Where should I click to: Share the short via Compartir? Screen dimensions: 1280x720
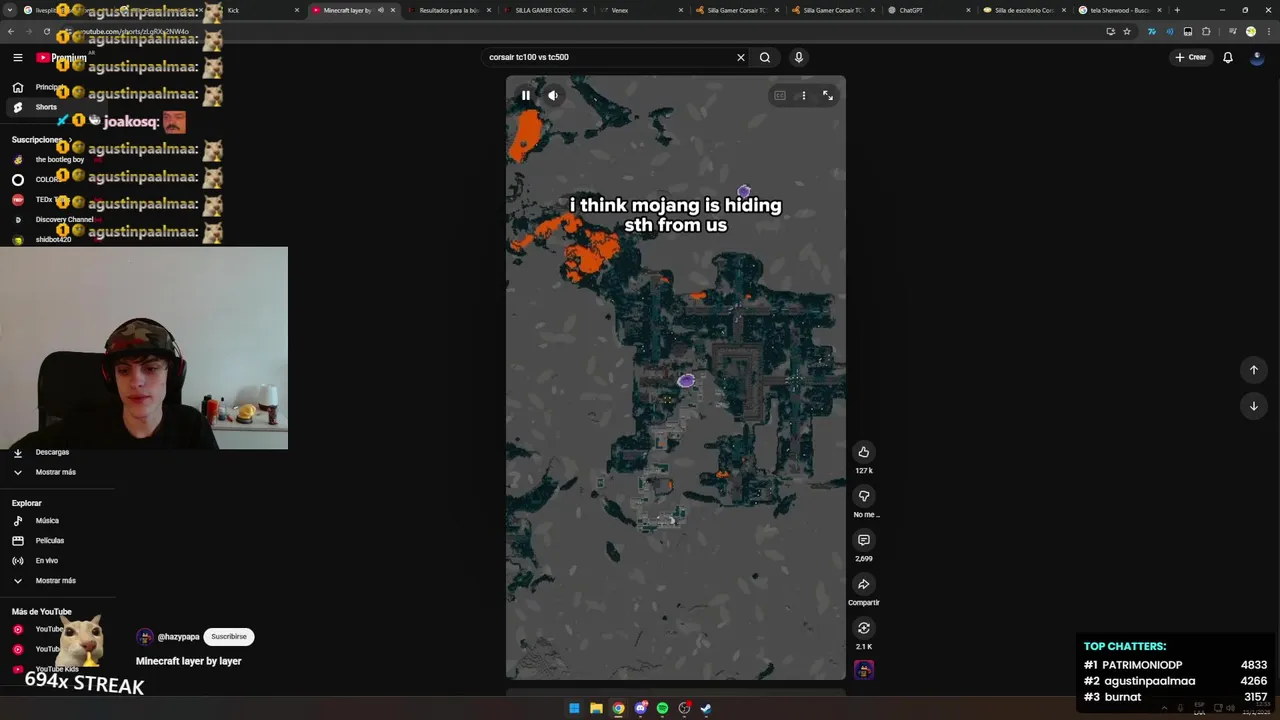pos(864,584)
